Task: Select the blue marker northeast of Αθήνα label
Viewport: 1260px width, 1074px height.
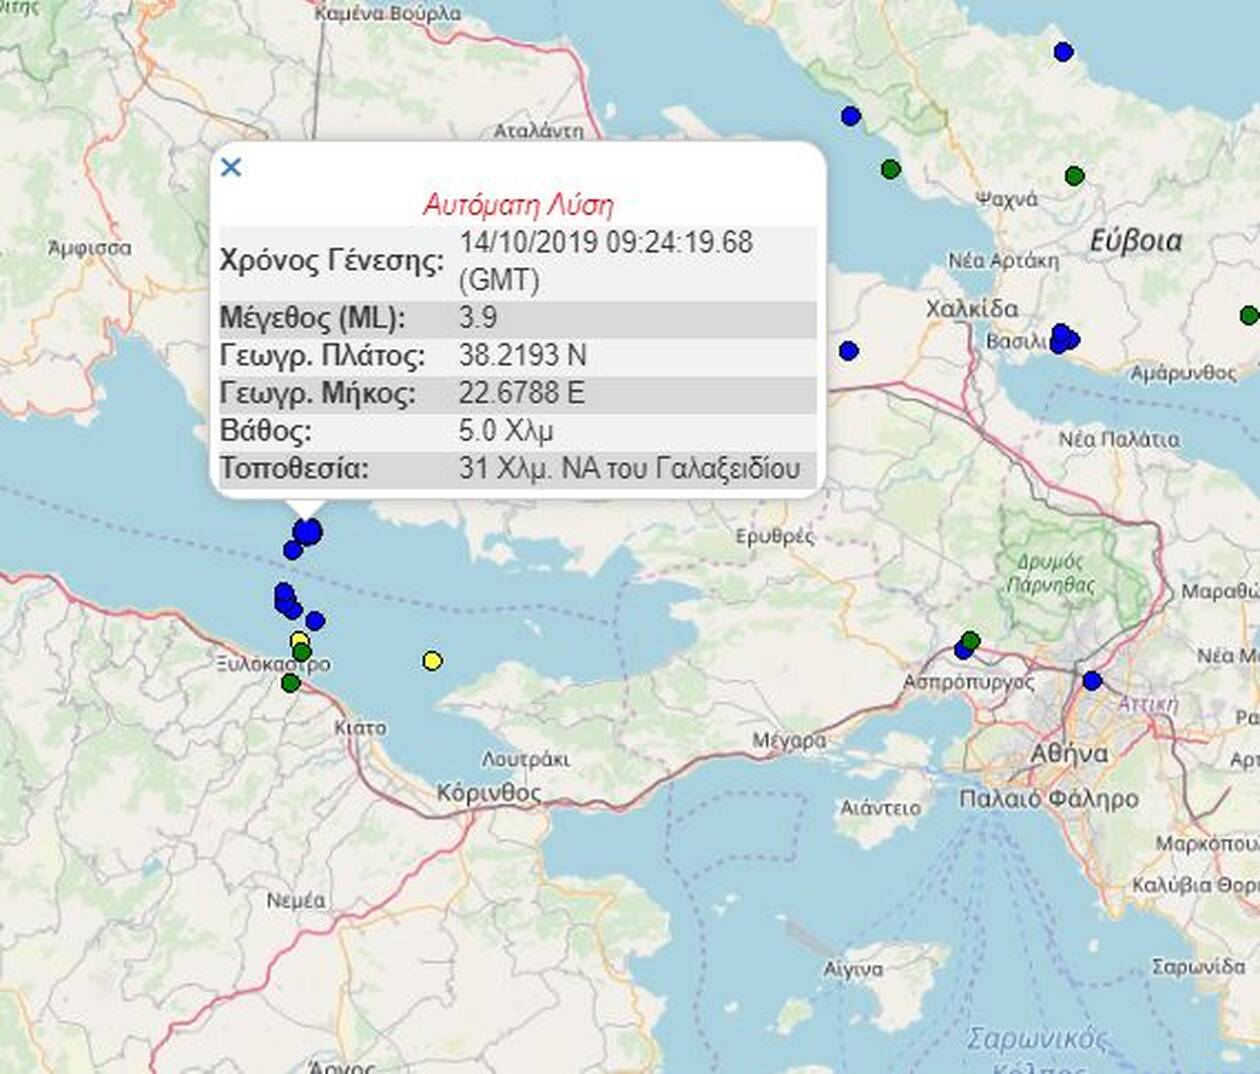Action: (1092, 681)
